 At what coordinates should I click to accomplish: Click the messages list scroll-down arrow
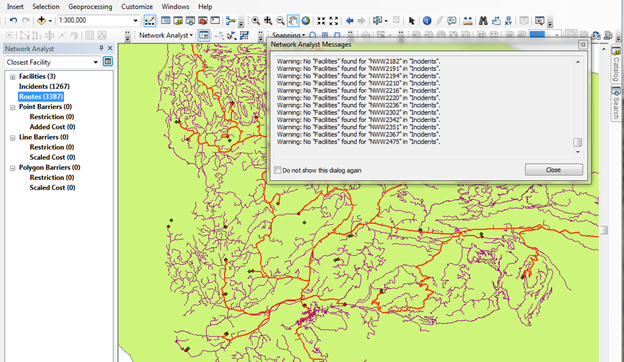pyautogui.click(x=578, y=152)
